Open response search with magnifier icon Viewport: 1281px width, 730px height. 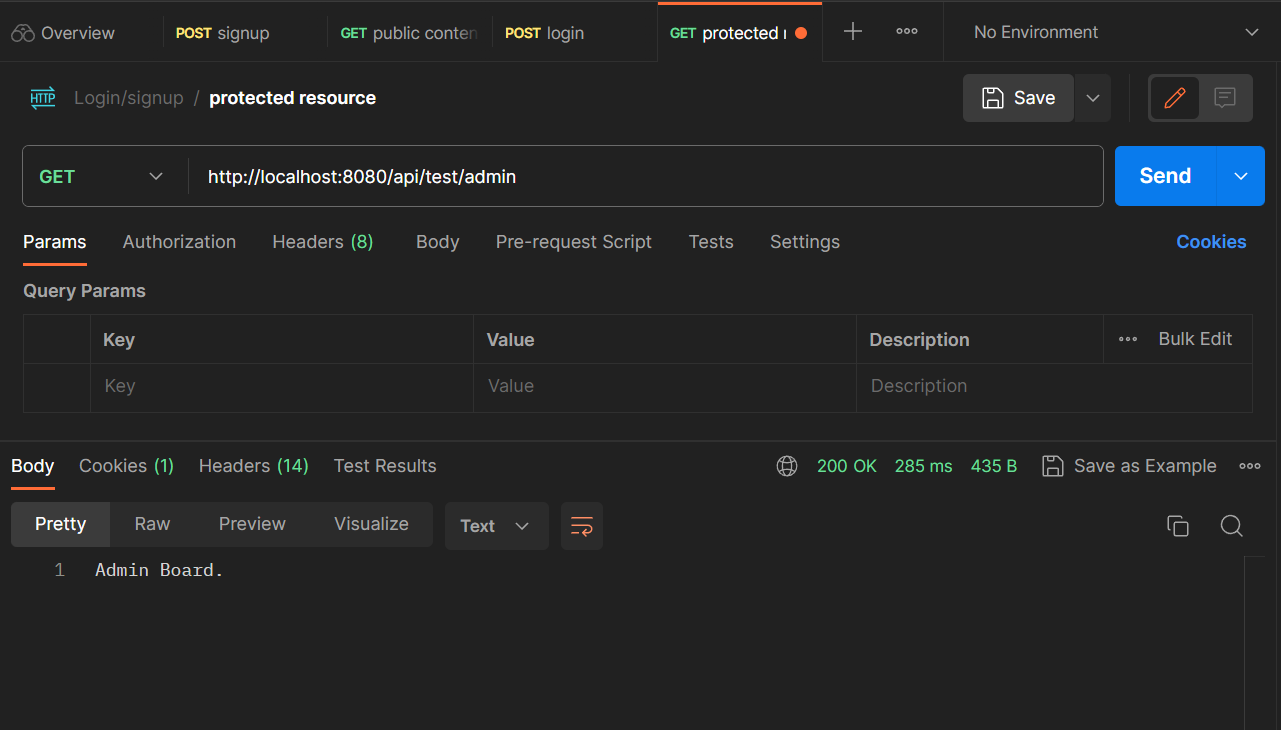1231,525
